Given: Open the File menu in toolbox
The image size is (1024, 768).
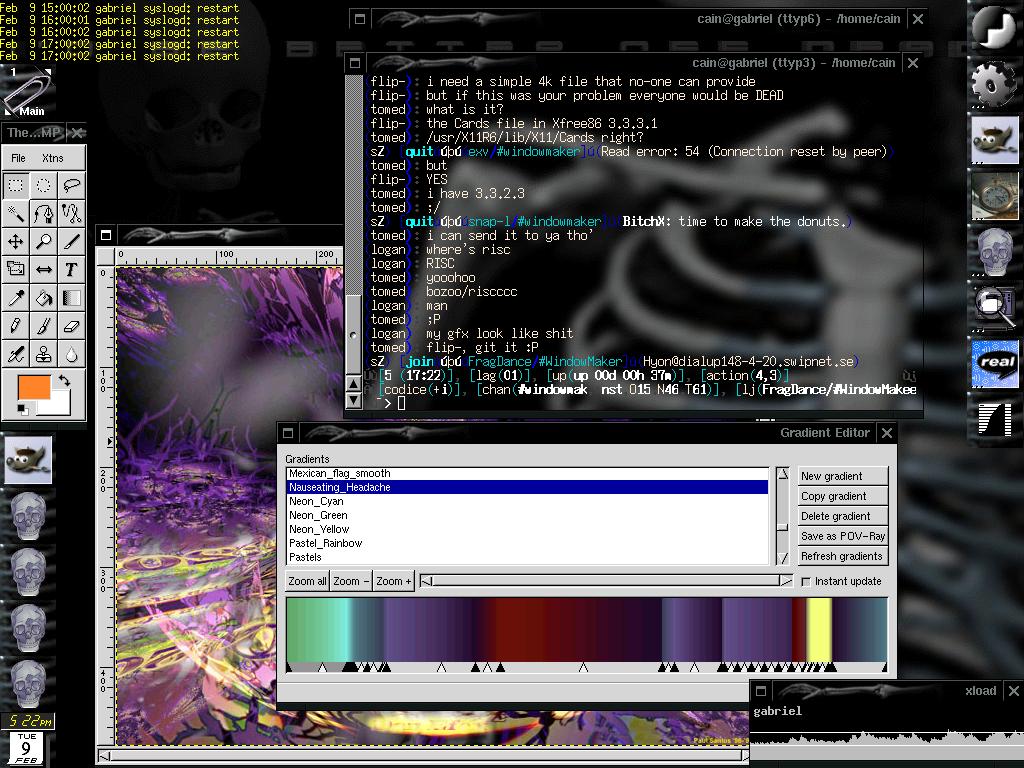Looking at the screenshot, I should [x=18, y=158].
